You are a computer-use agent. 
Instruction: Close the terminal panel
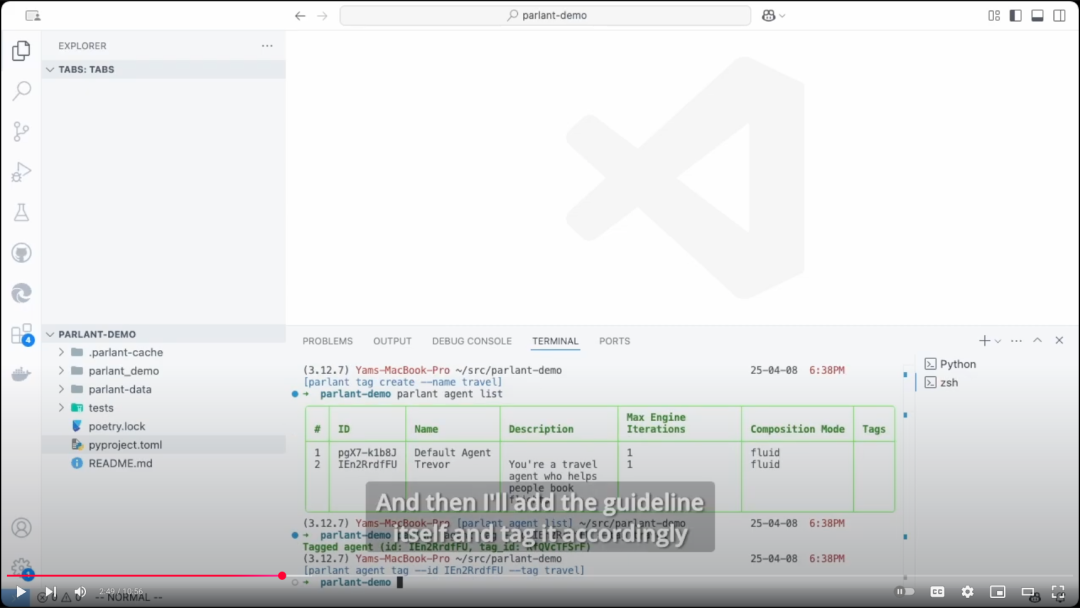point(1059,341)
